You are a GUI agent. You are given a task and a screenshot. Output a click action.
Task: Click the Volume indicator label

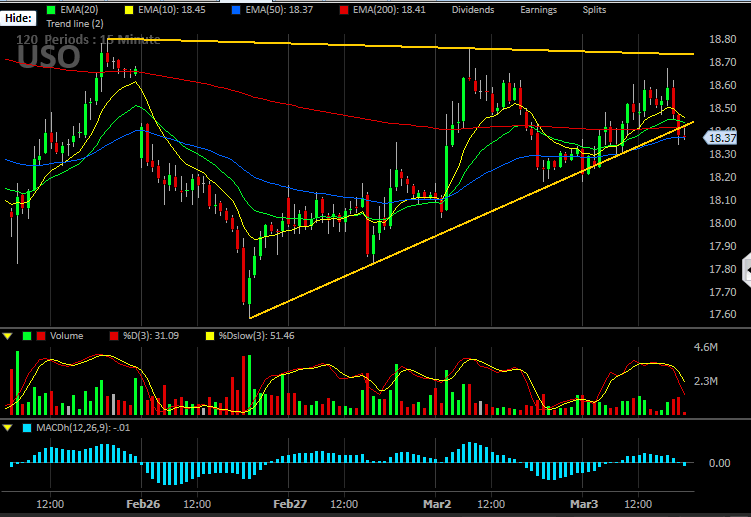pyautogui.click(x=67, y=336)
